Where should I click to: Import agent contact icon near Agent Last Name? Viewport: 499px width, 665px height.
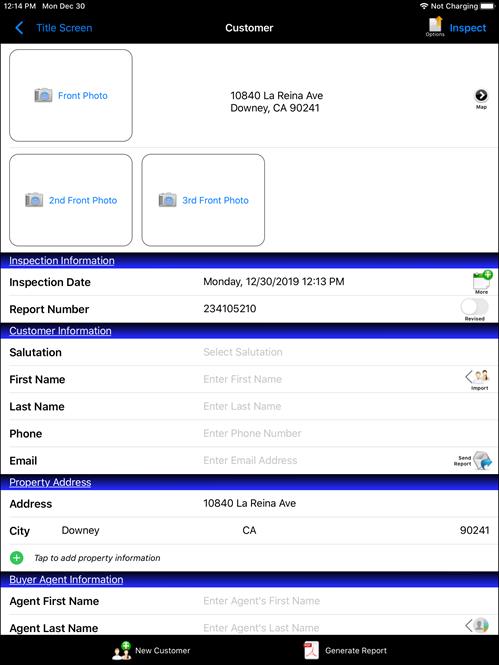click(477, 625)
